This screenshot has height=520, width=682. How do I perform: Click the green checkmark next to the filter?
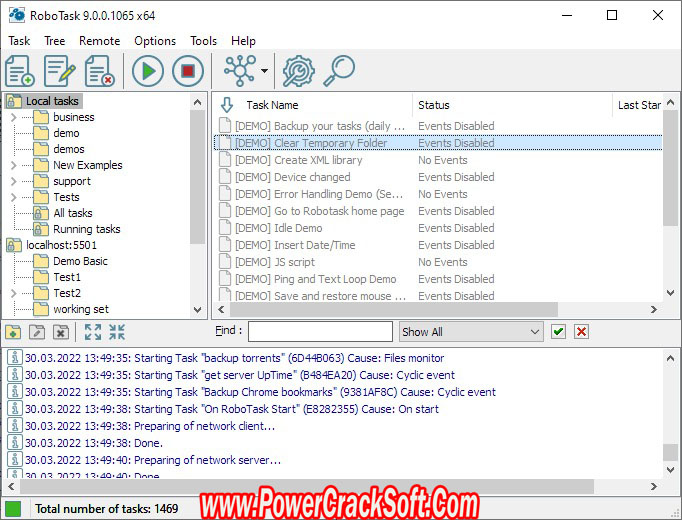click(559, 332)
